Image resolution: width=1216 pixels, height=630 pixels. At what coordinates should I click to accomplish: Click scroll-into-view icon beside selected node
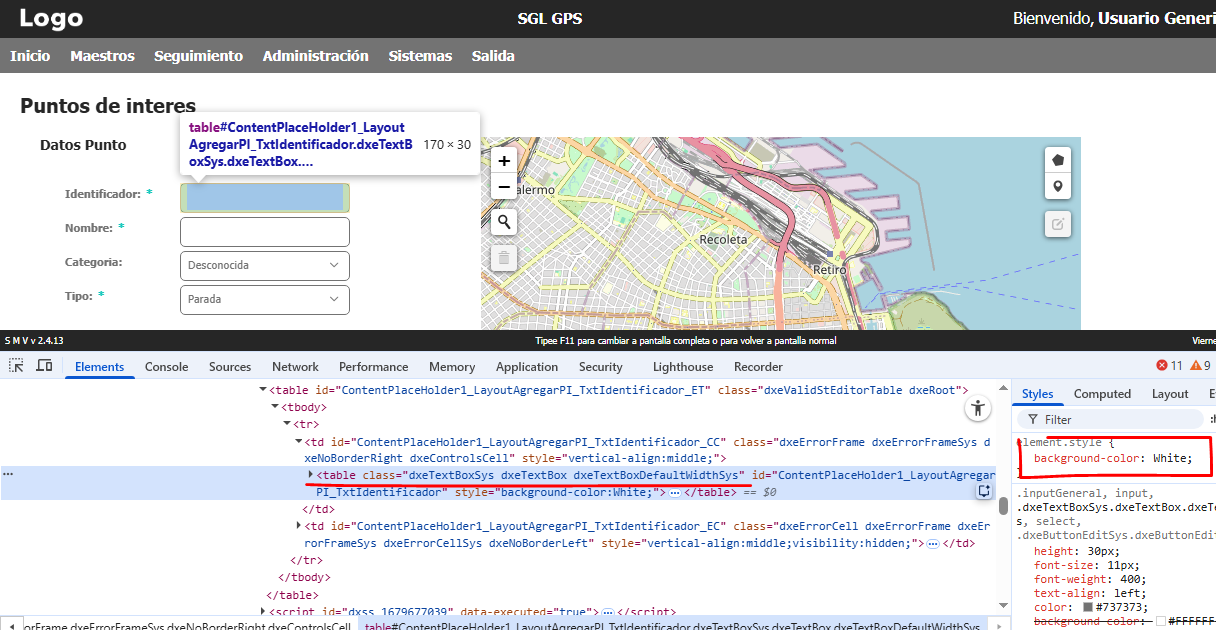[x=984, y=491]
